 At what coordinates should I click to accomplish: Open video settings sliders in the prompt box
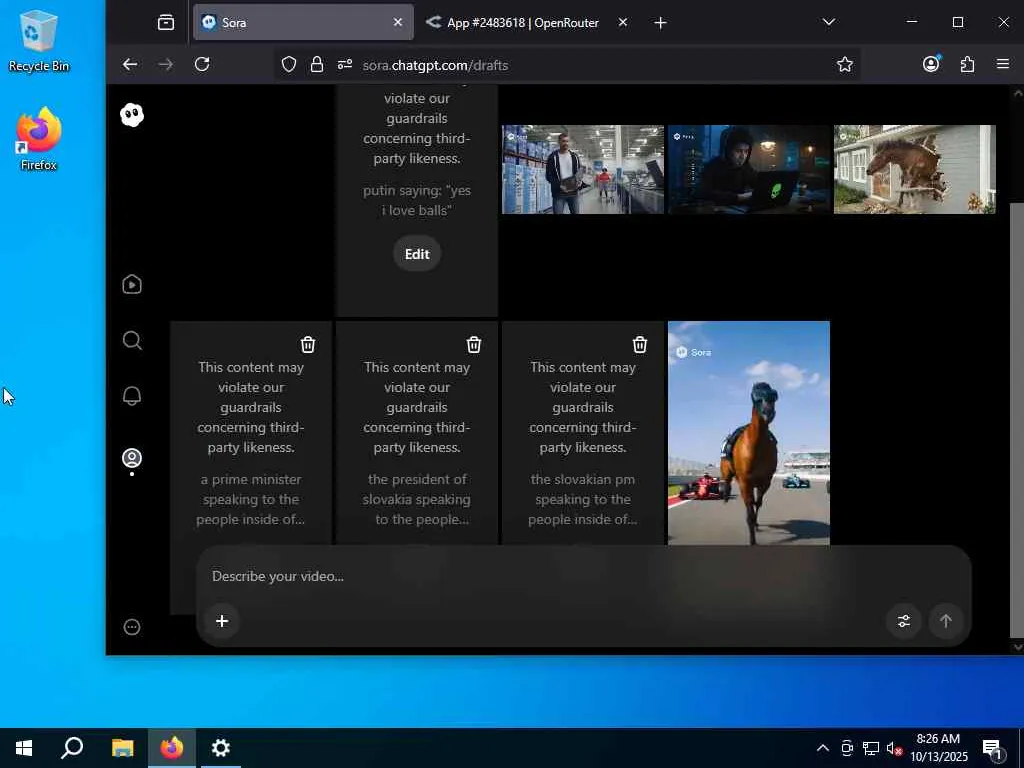904,621
